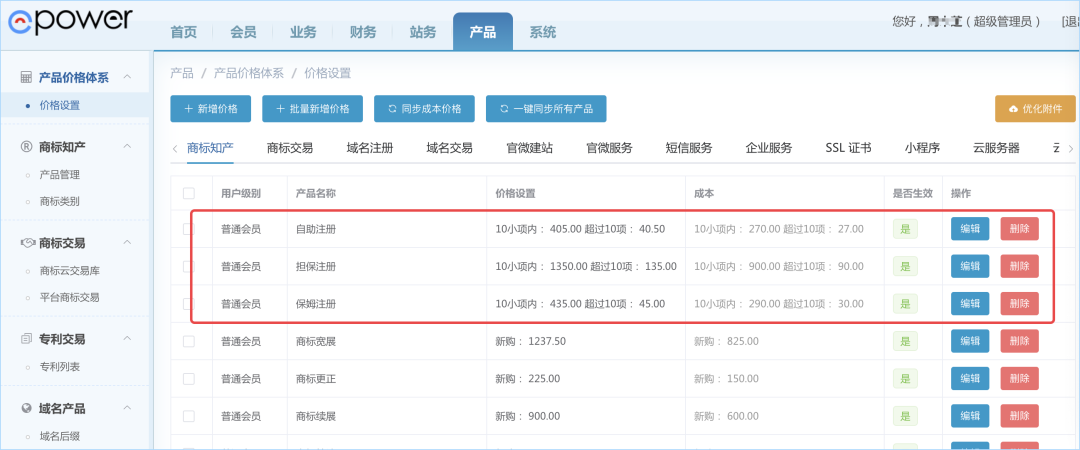Collapse the 商标交易 section using its chevron
Screen dimensions: 1080x450
coord(127,243)
